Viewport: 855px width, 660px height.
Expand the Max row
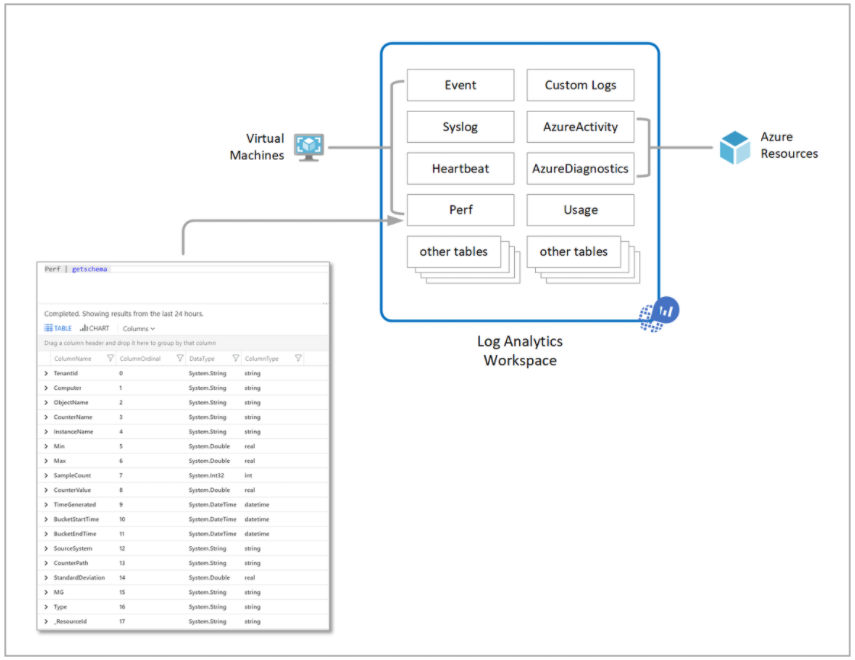pyautogui.click(x=46, y=461)
